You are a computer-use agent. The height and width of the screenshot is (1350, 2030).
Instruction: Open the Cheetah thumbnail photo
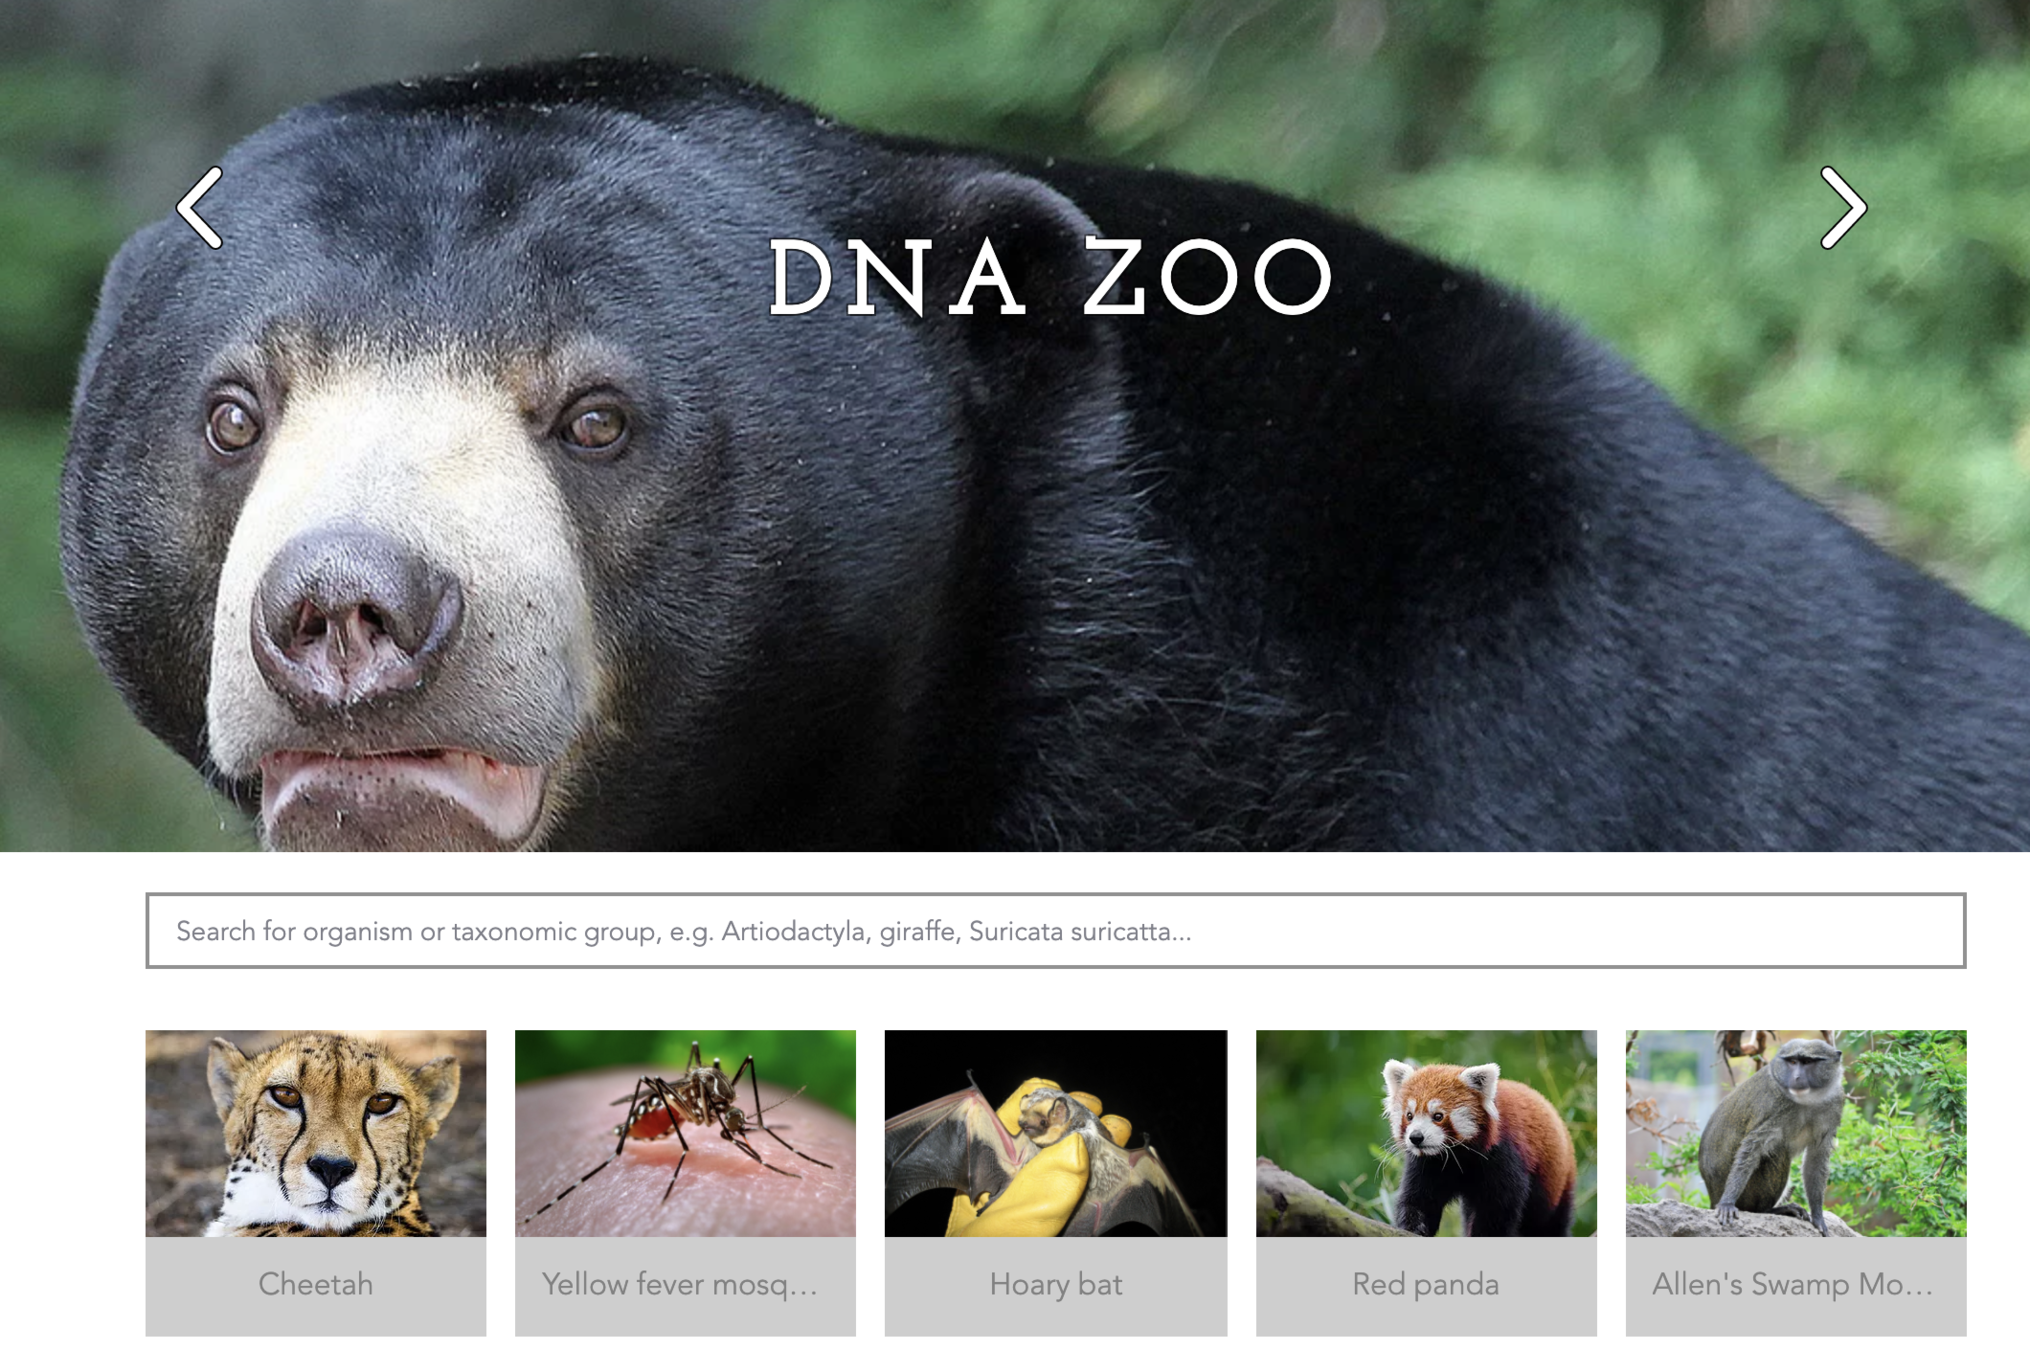[x=316, y=1133]
